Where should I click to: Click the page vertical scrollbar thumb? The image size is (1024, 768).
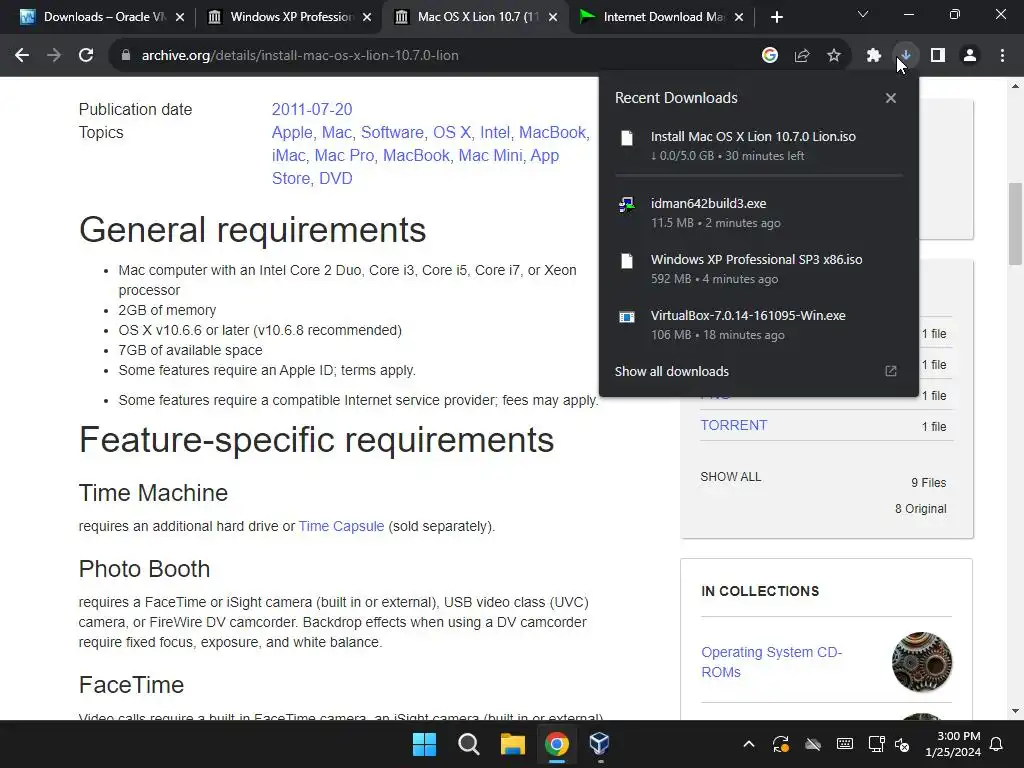pyautogui.click(x=1015, y=223)
